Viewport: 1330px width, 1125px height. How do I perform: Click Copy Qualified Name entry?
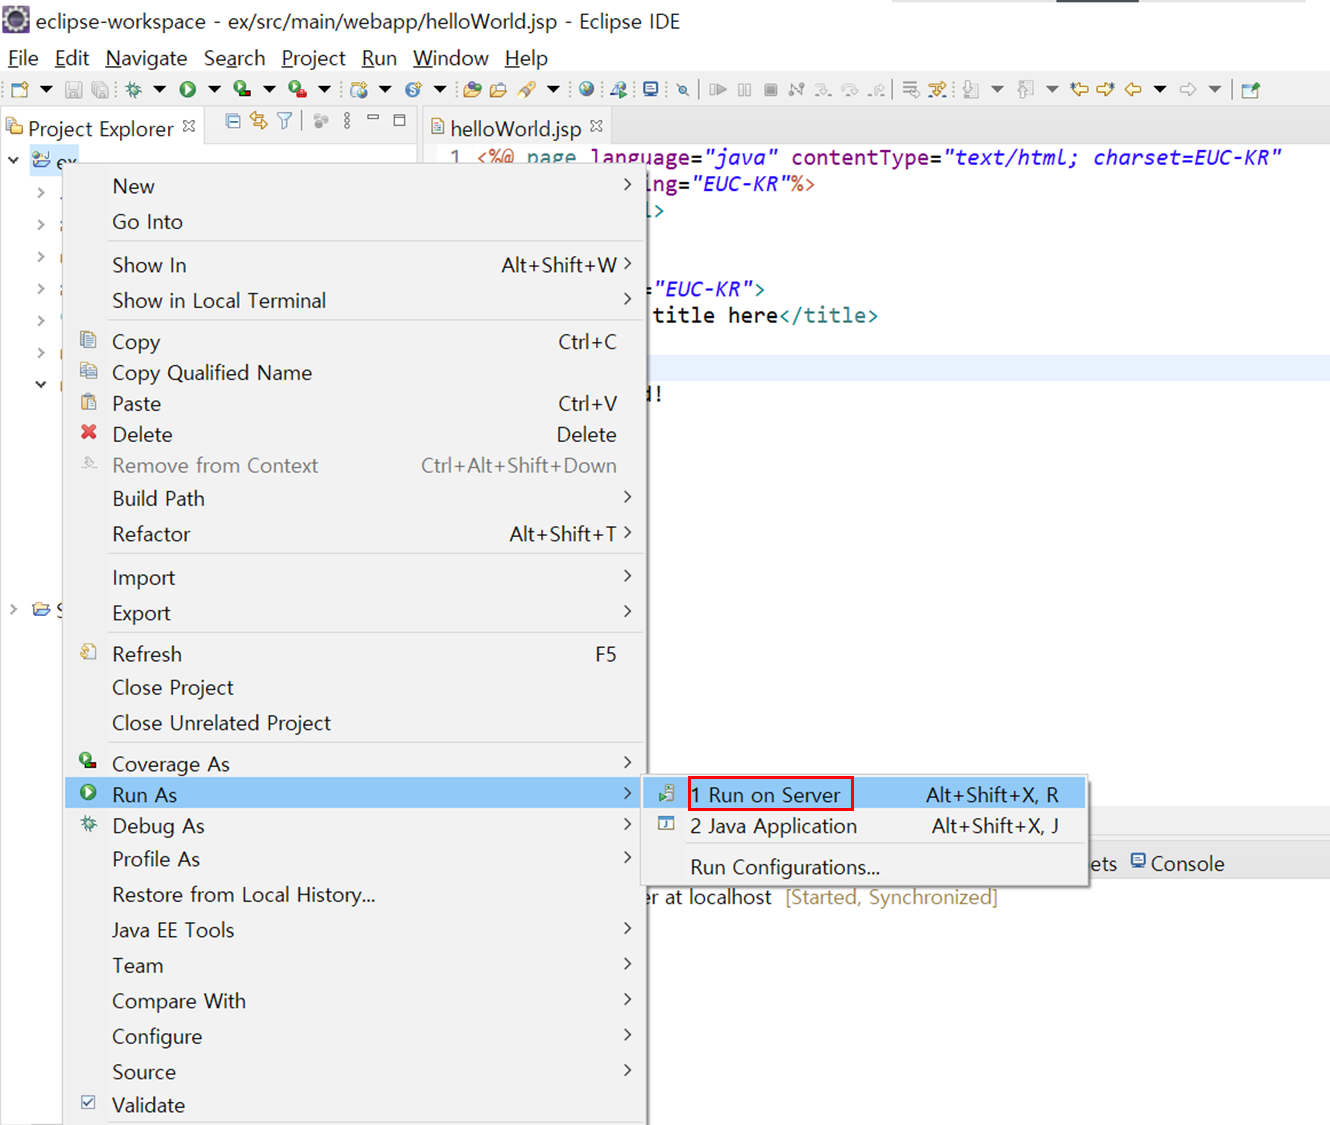coord(355,373)
